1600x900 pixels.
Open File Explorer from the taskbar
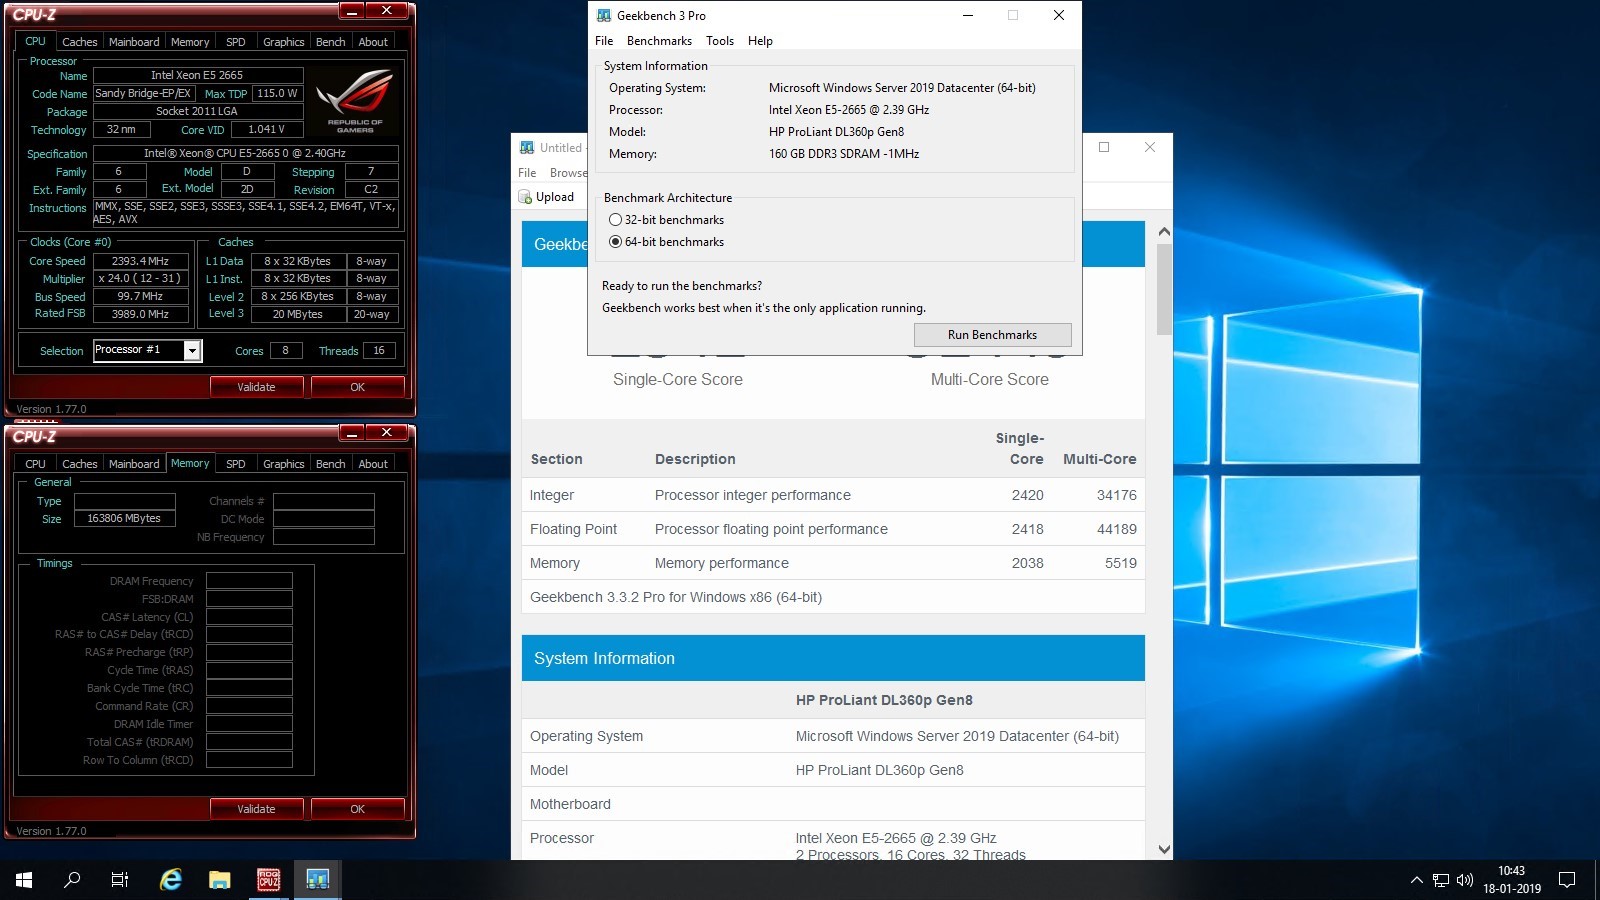point(220,880)
